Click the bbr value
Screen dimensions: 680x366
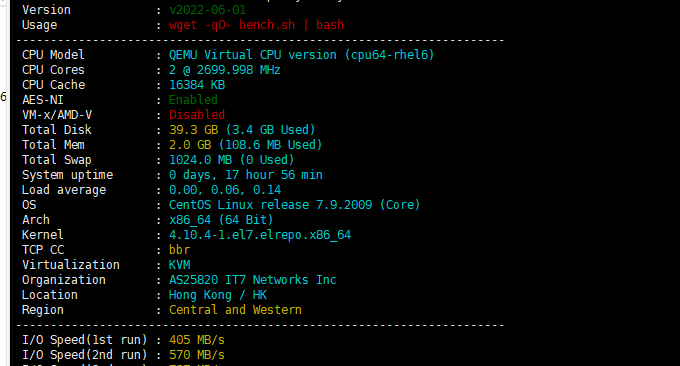coord(179,250)
